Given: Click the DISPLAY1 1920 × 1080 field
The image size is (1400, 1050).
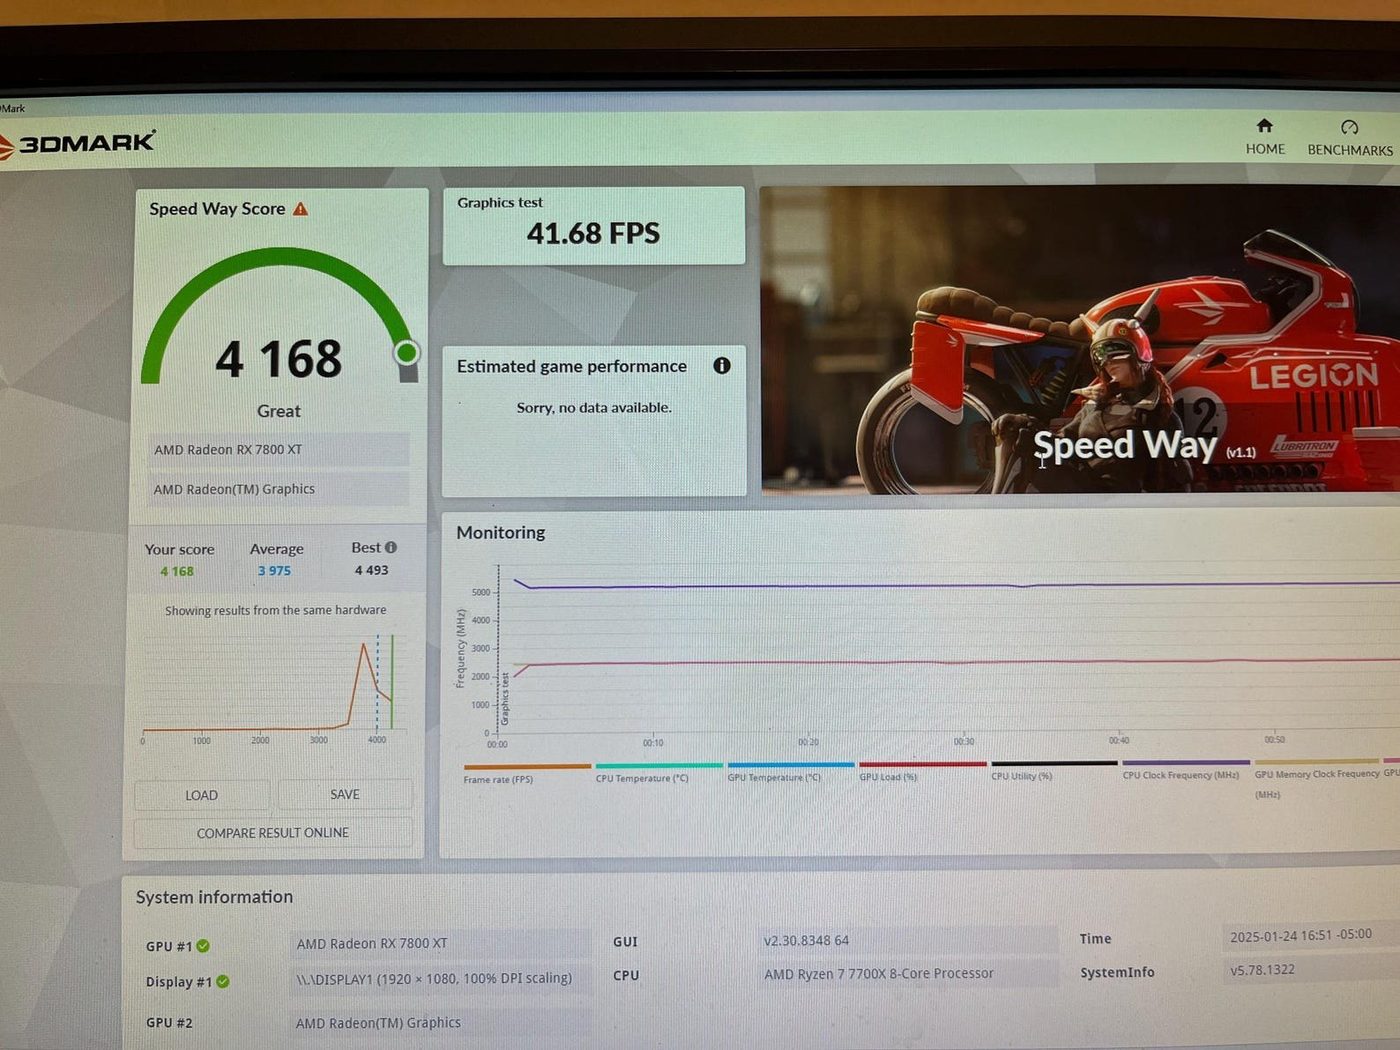Looking at the screenshot, I should [x=439, y=978].
